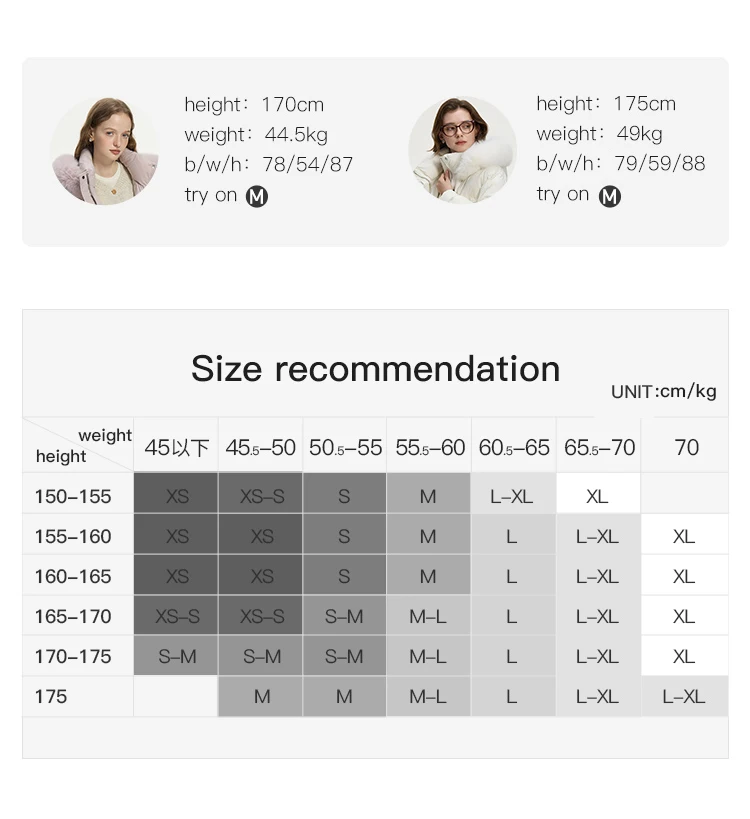The width and height of the screenshot is (750, 819).
Task: Click the M size badge for 170cm model
Action: click(257, 196)
